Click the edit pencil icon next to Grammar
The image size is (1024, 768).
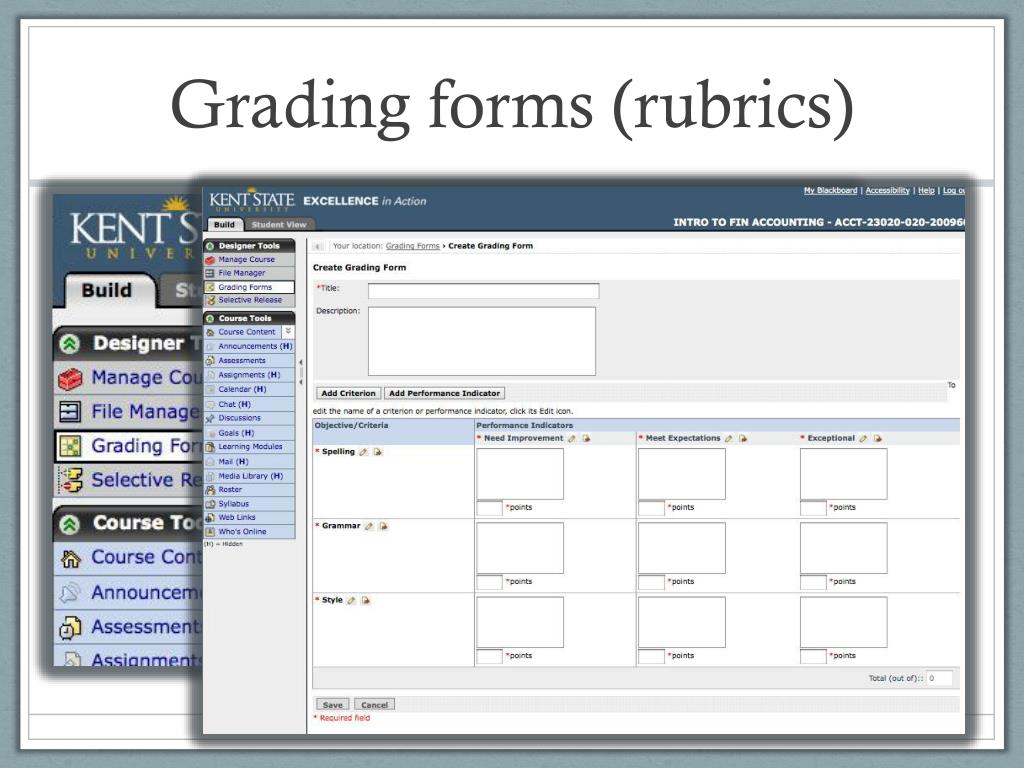(x=369, y=526)
